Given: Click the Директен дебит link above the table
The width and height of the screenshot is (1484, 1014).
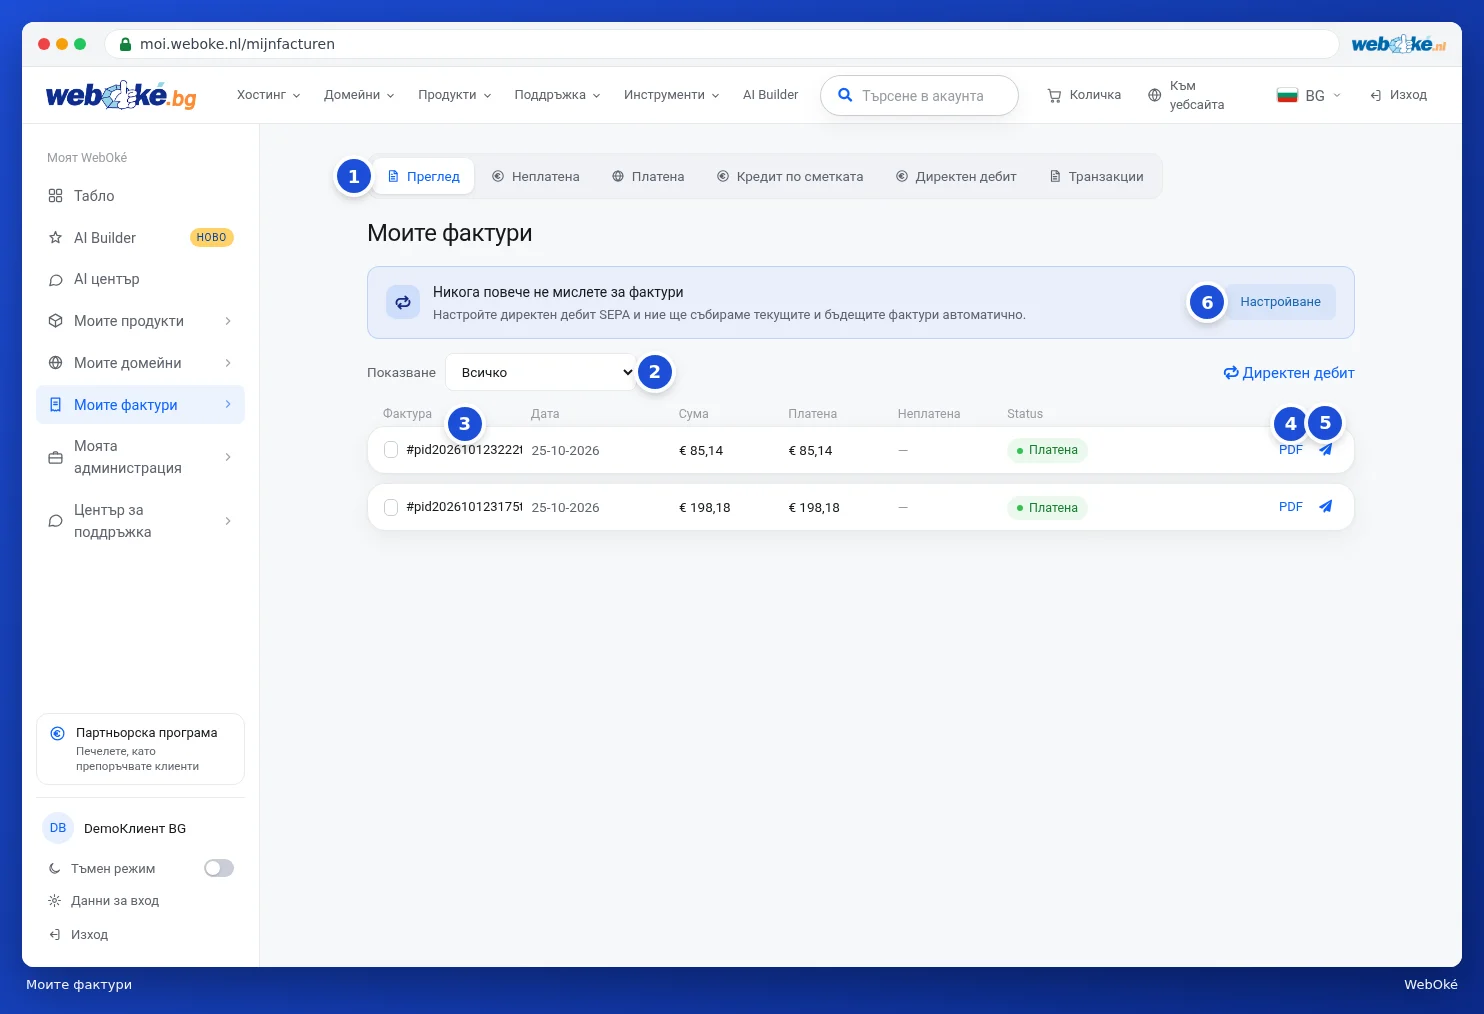Looking at the screenshot, I should click(x=1289, y=373).
